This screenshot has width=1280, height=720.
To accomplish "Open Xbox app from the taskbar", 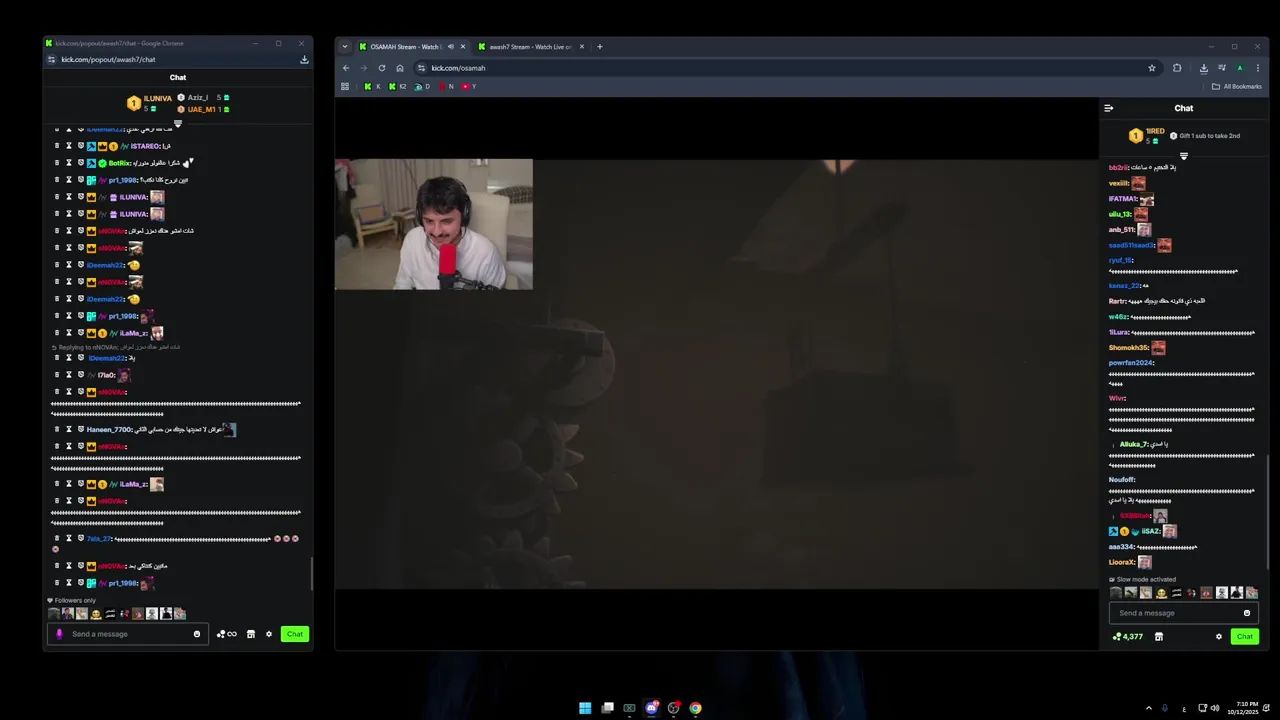I will pos(629,708).
